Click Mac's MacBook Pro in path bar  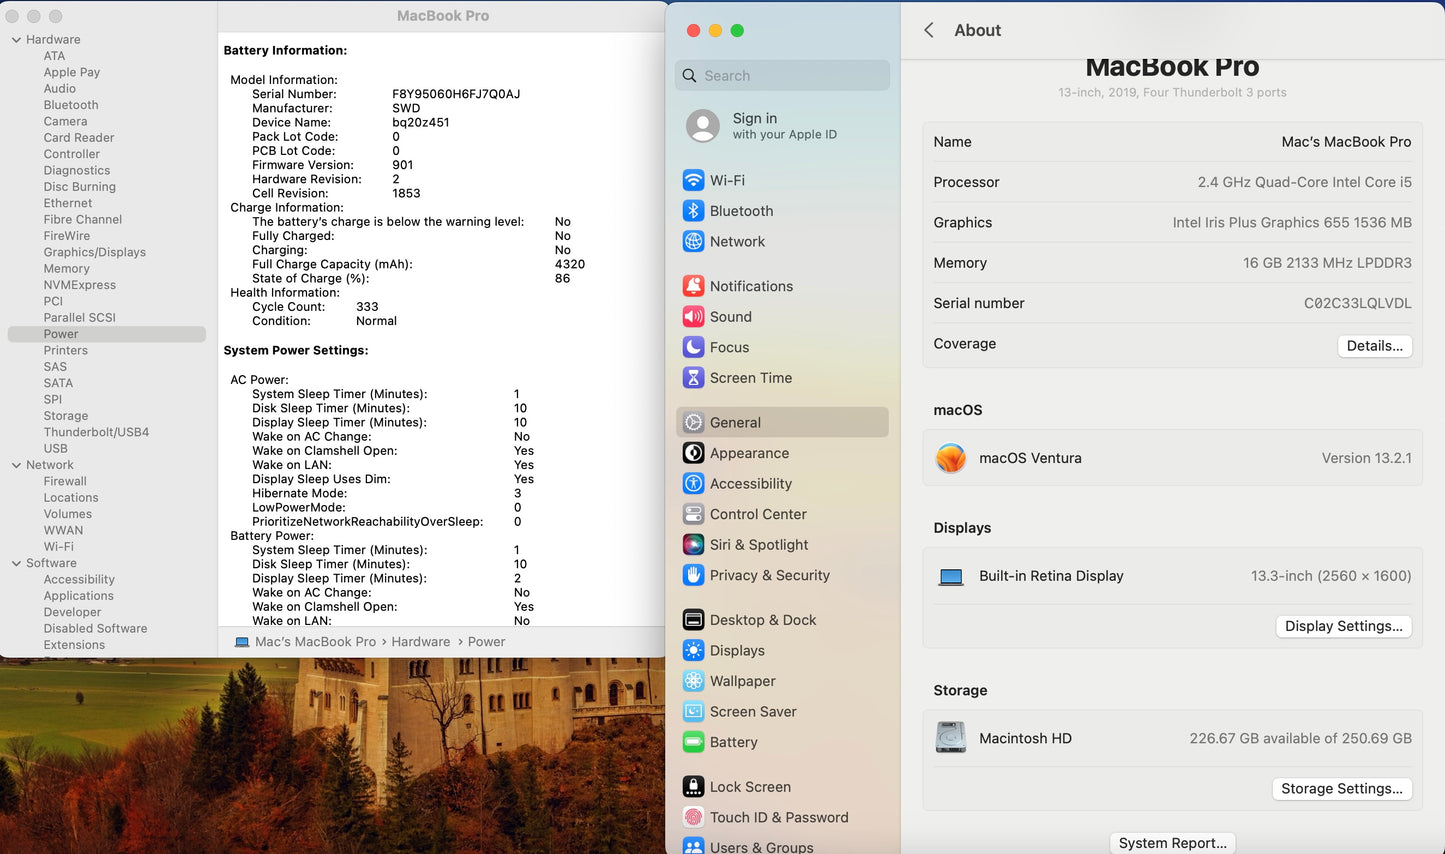[x=316, y=642]
